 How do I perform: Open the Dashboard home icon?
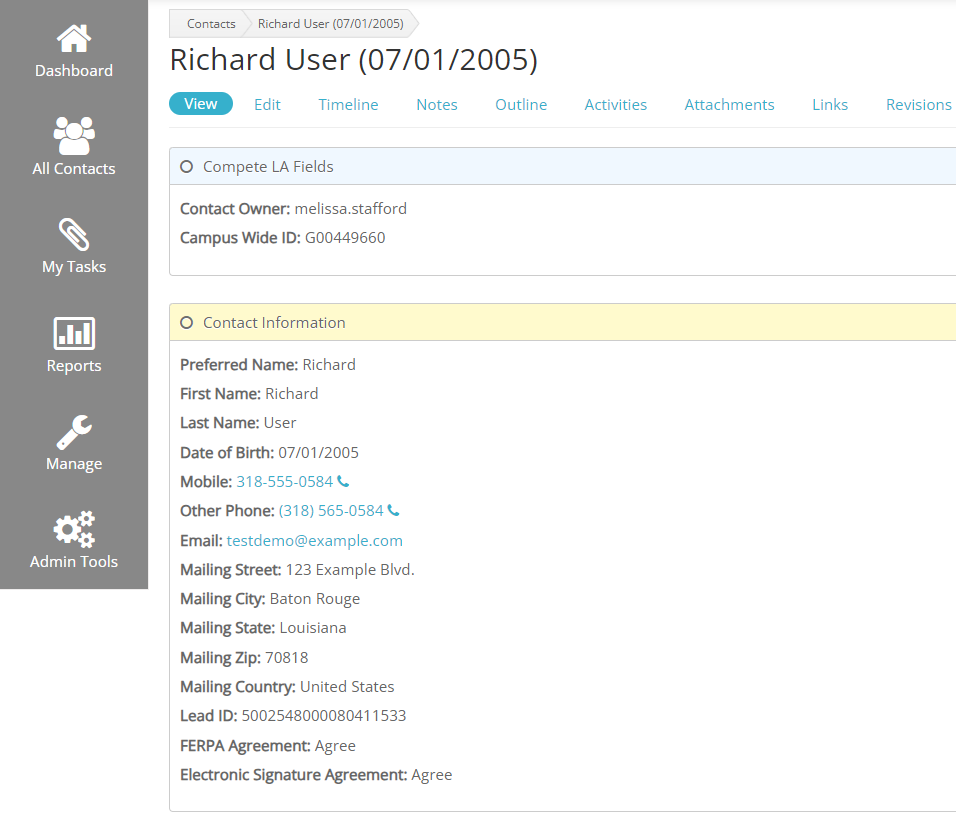pyautogui.click(x=74, y=40)
